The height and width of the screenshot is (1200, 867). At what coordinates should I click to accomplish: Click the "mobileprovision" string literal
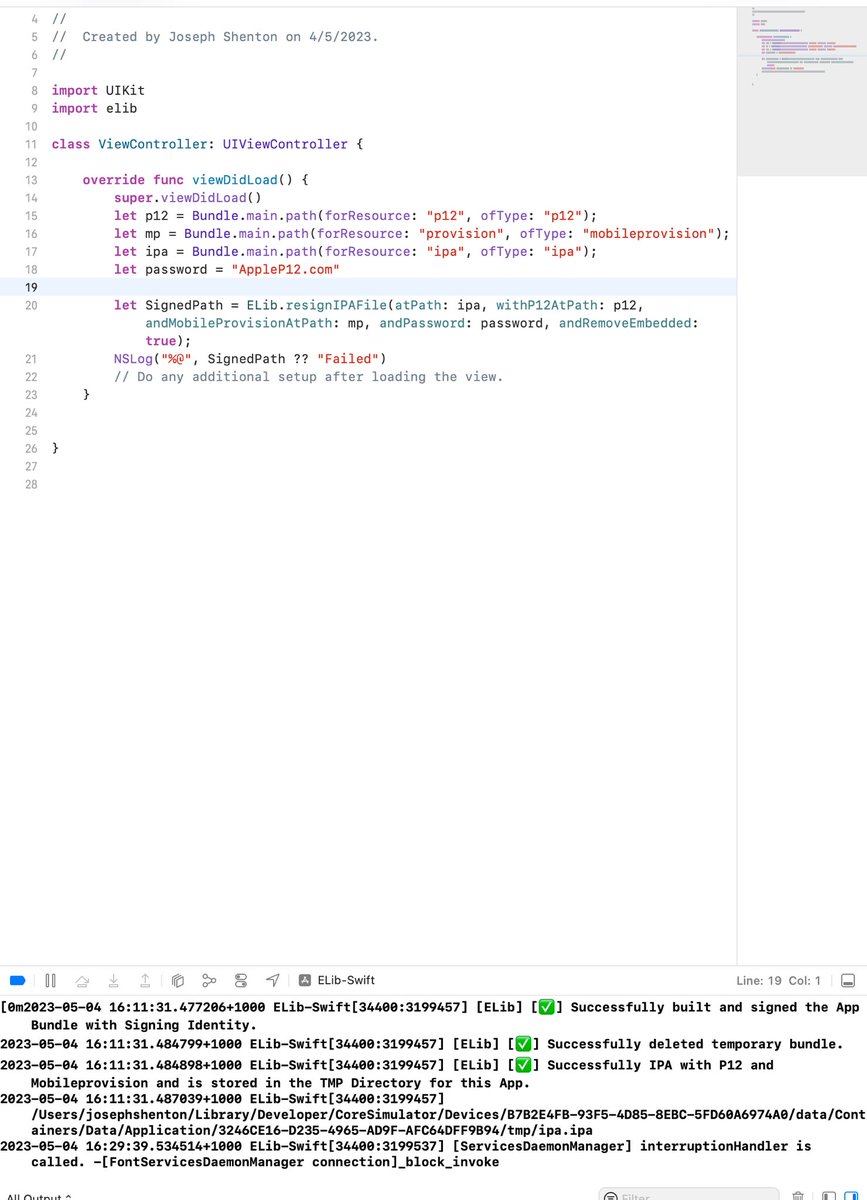648,234
